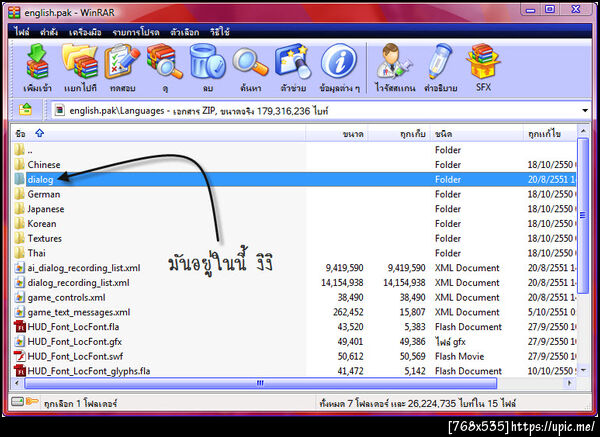
Task: Select game_text_messages.xml file name
Action: [79, 312]
